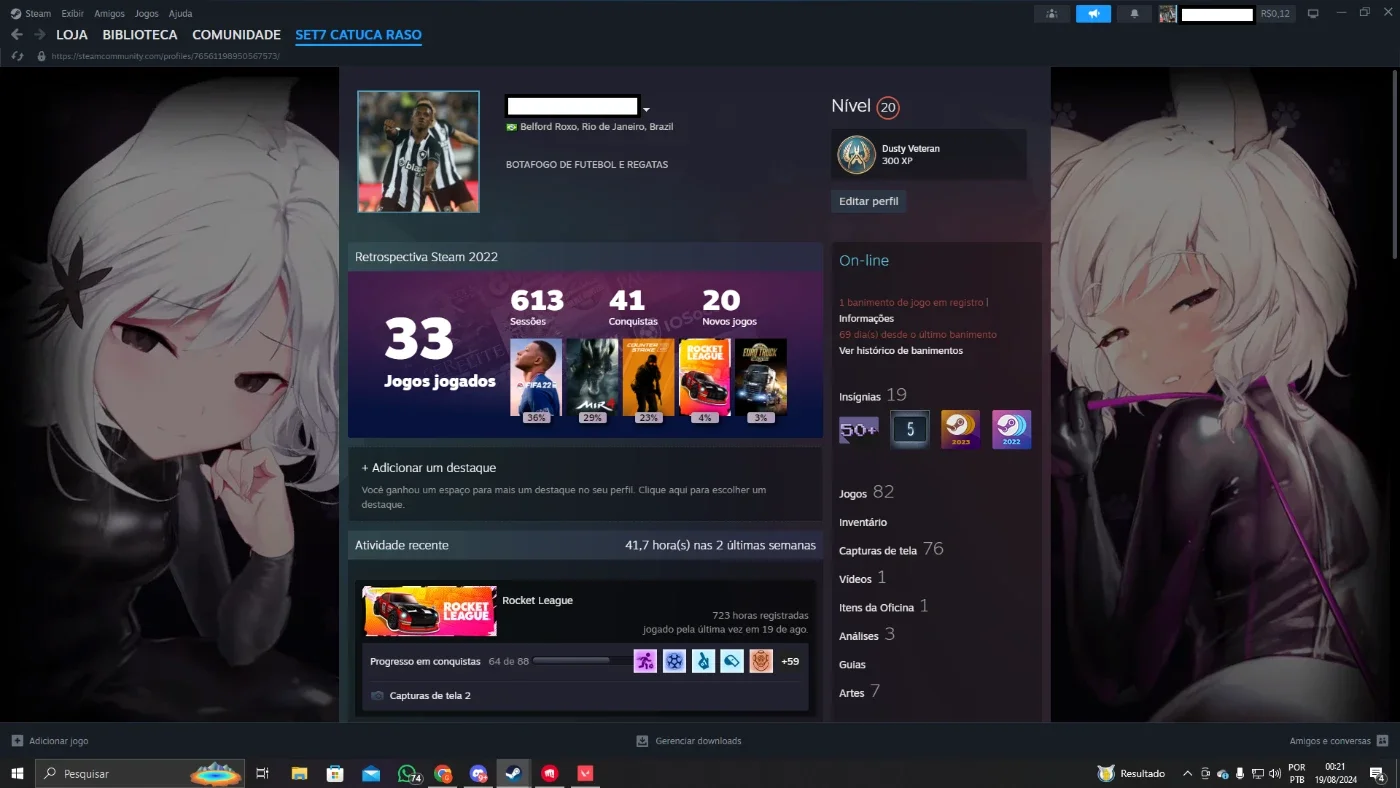Click the +59 more achievements
1400x788 pixels.
pos(790,661)
